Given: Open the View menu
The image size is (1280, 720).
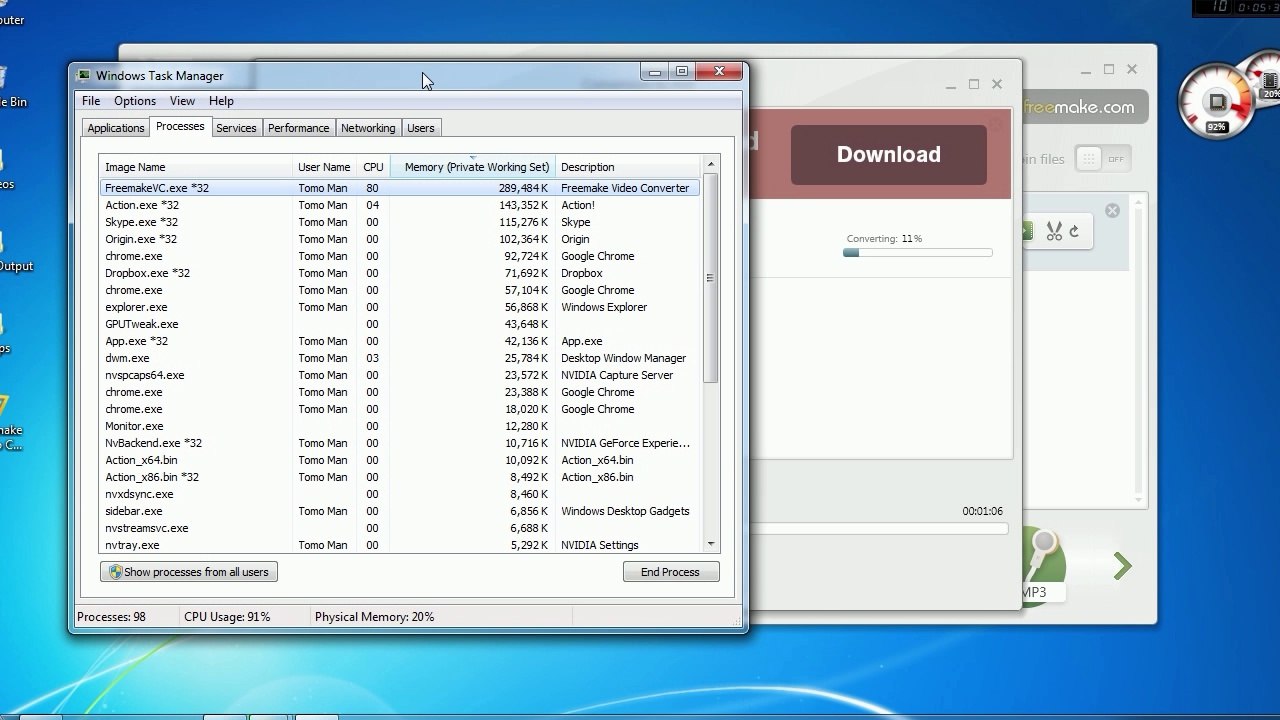Looking at the screenshot, I should tap(182, 101).
